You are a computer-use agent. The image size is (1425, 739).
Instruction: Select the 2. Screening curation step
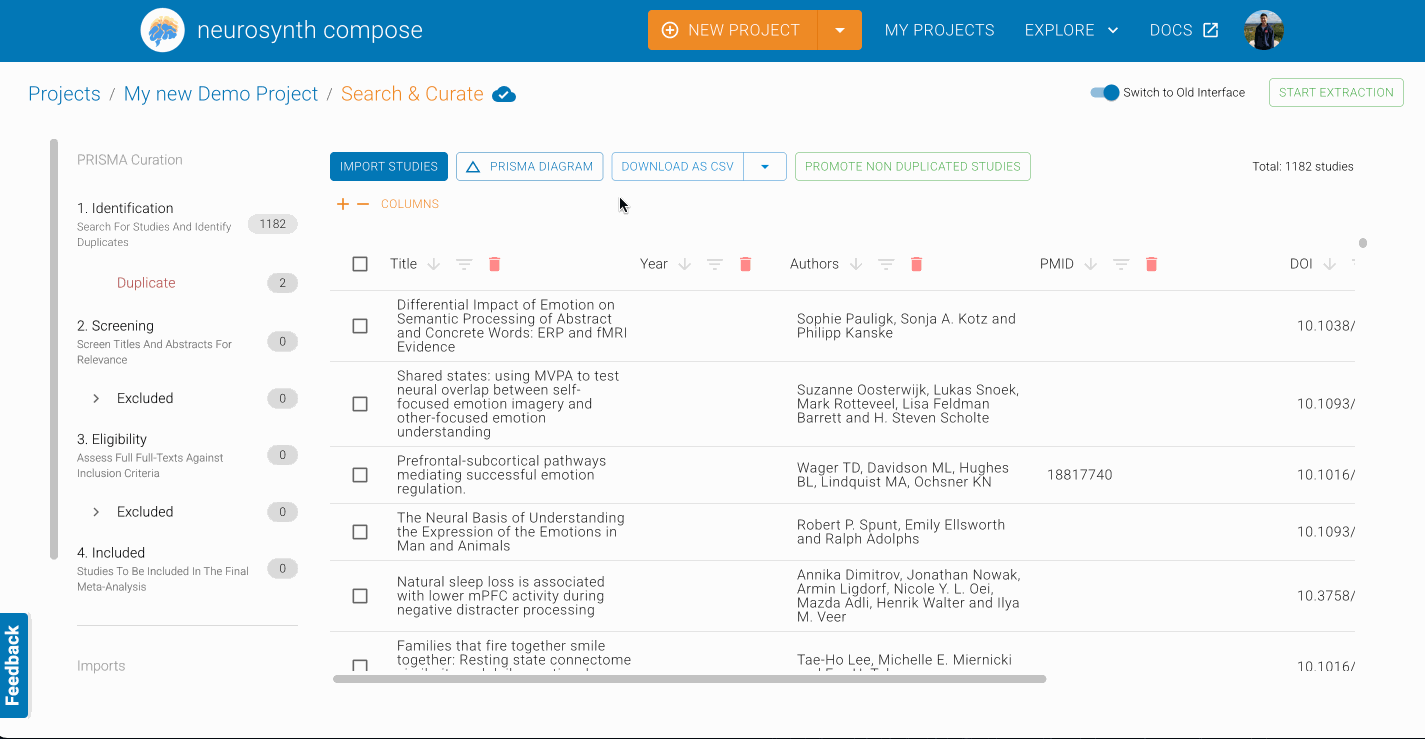[187, 342]
